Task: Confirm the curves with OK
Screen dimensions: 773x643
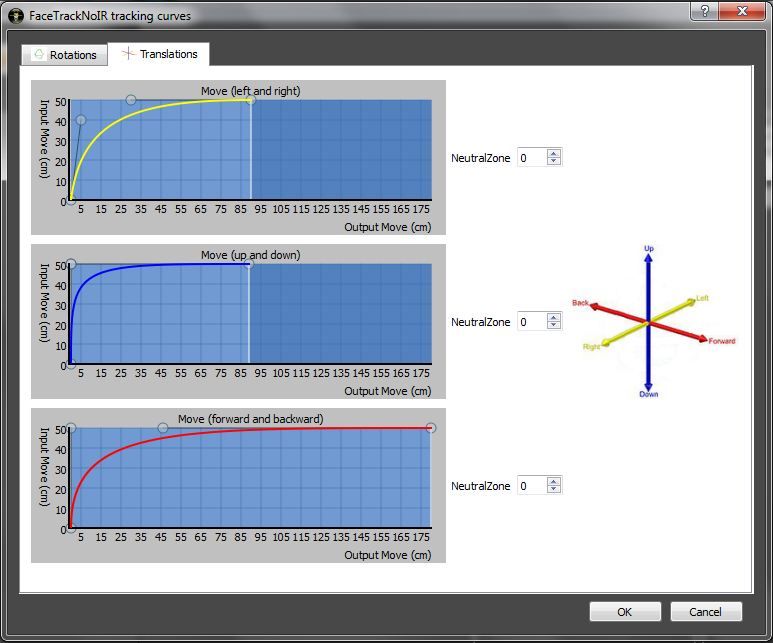Action: 624,612
